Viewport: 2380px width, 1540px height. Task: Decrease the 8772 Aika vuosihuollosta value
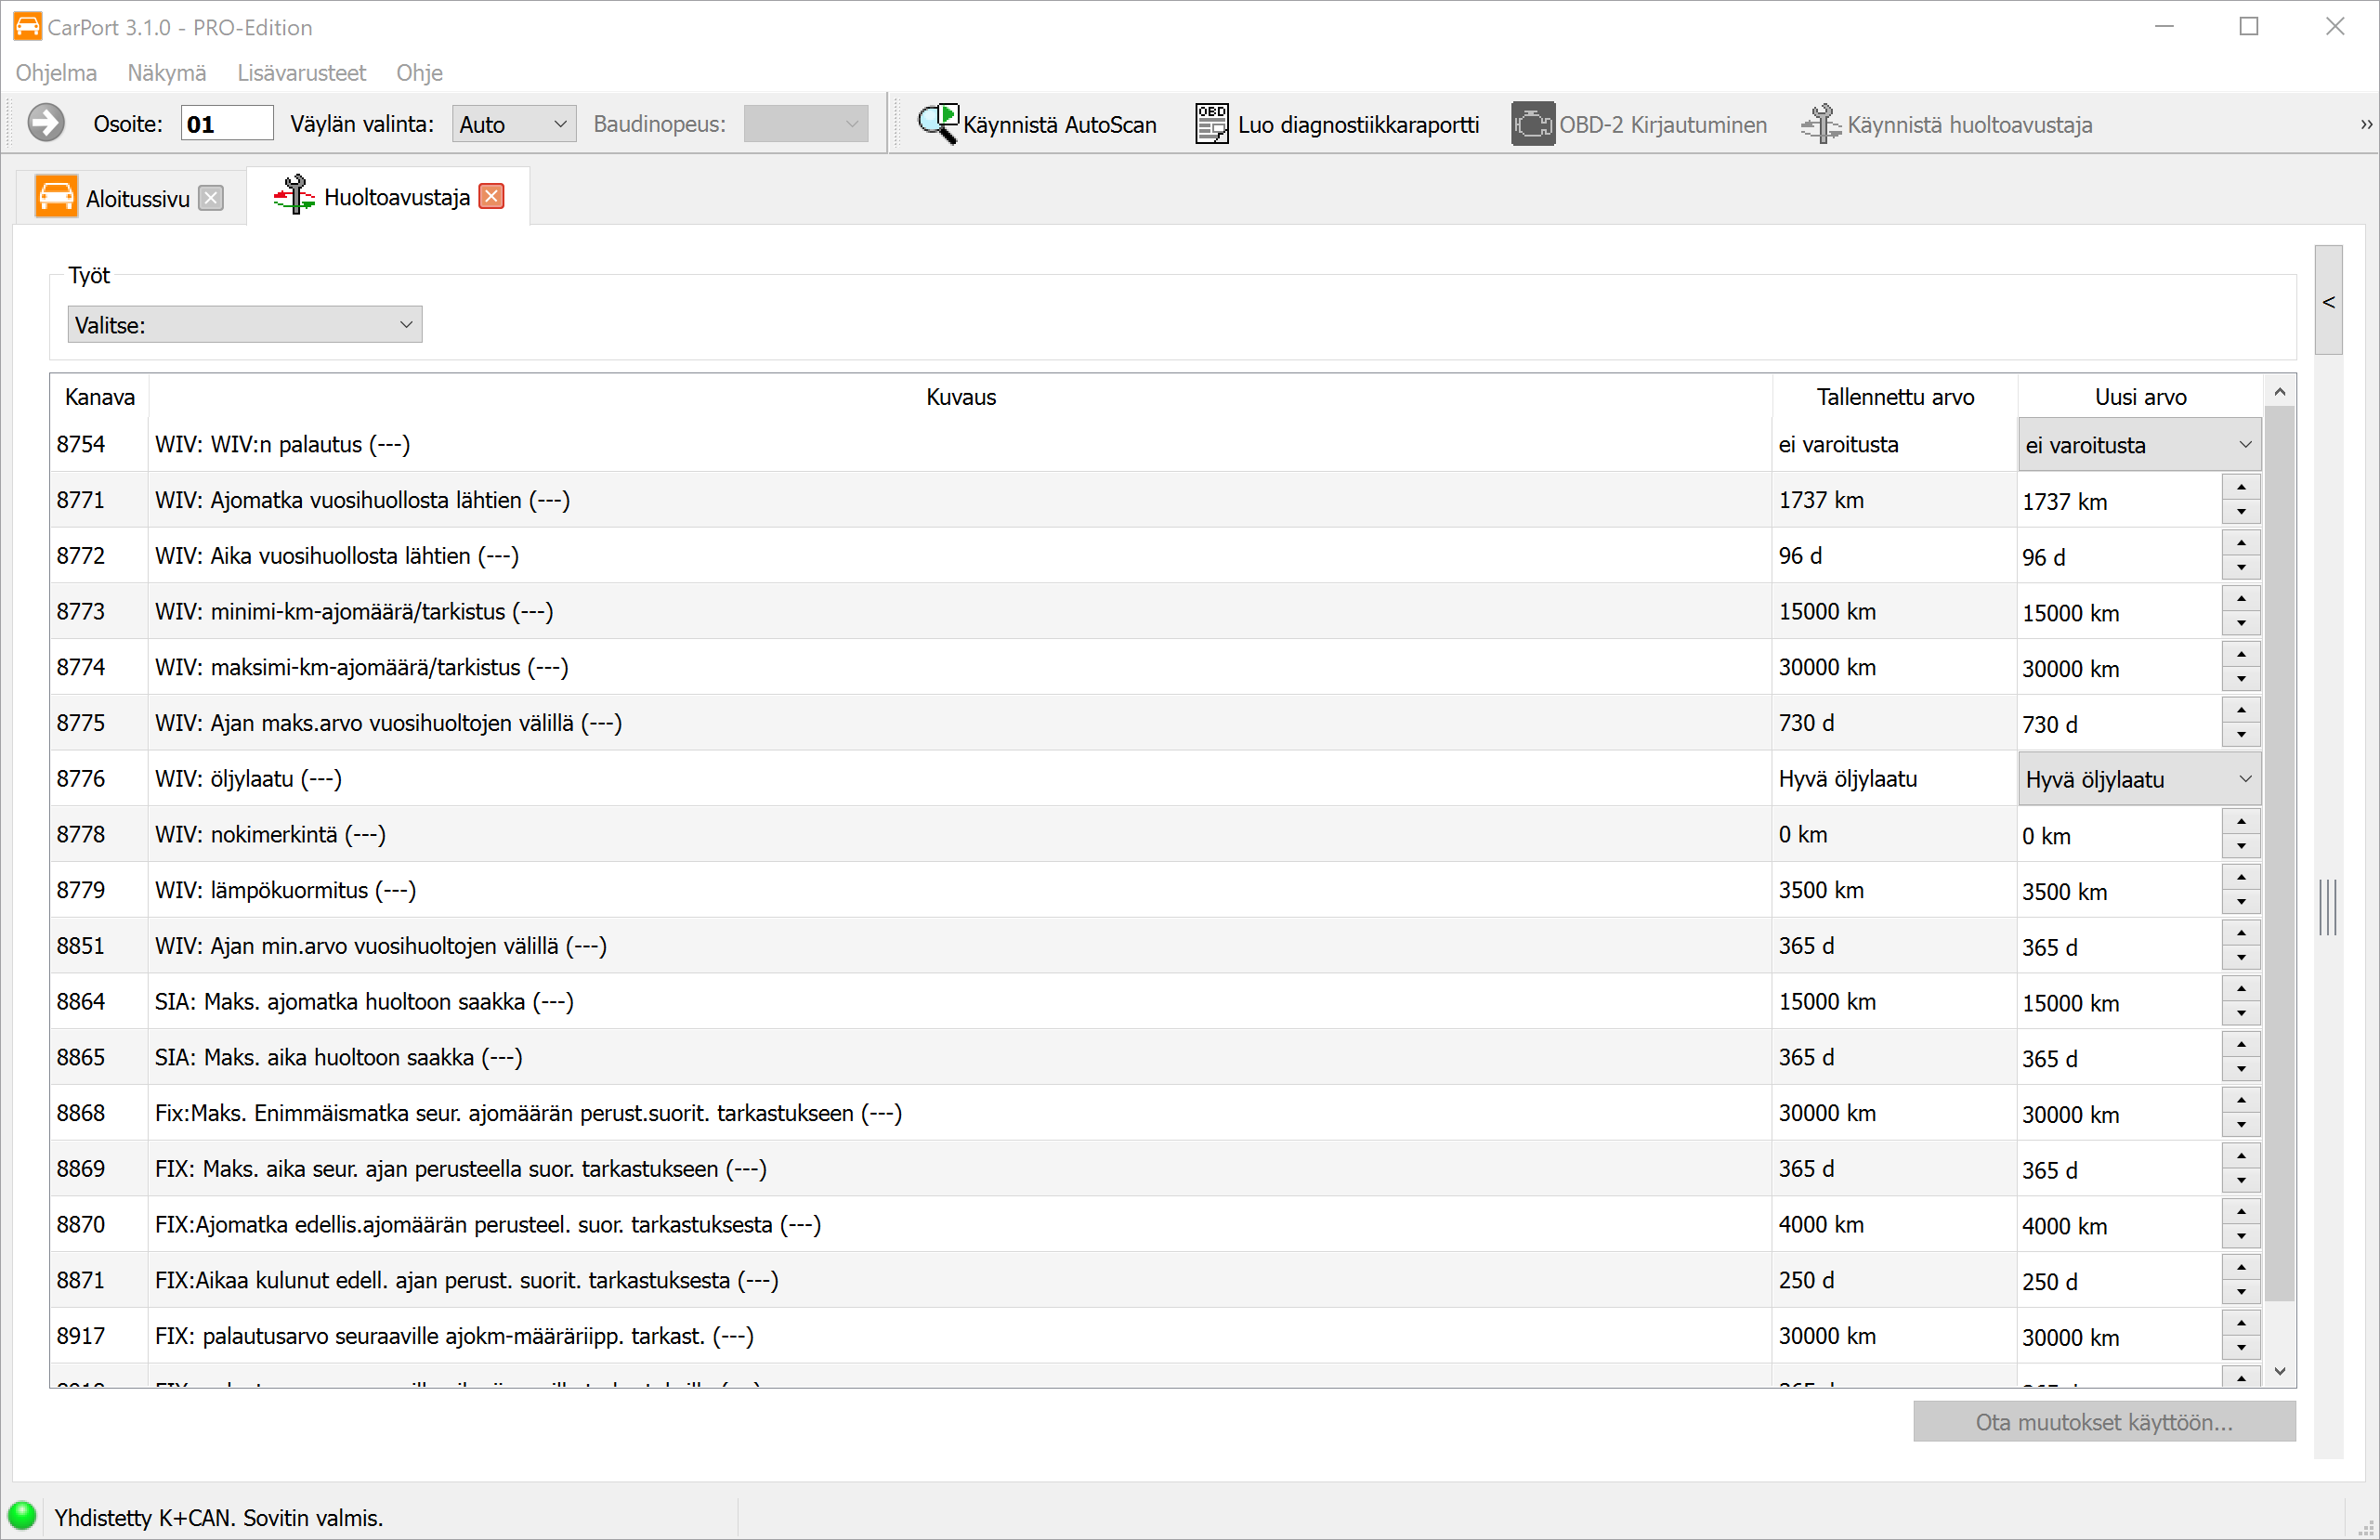tap(2241, 568)
